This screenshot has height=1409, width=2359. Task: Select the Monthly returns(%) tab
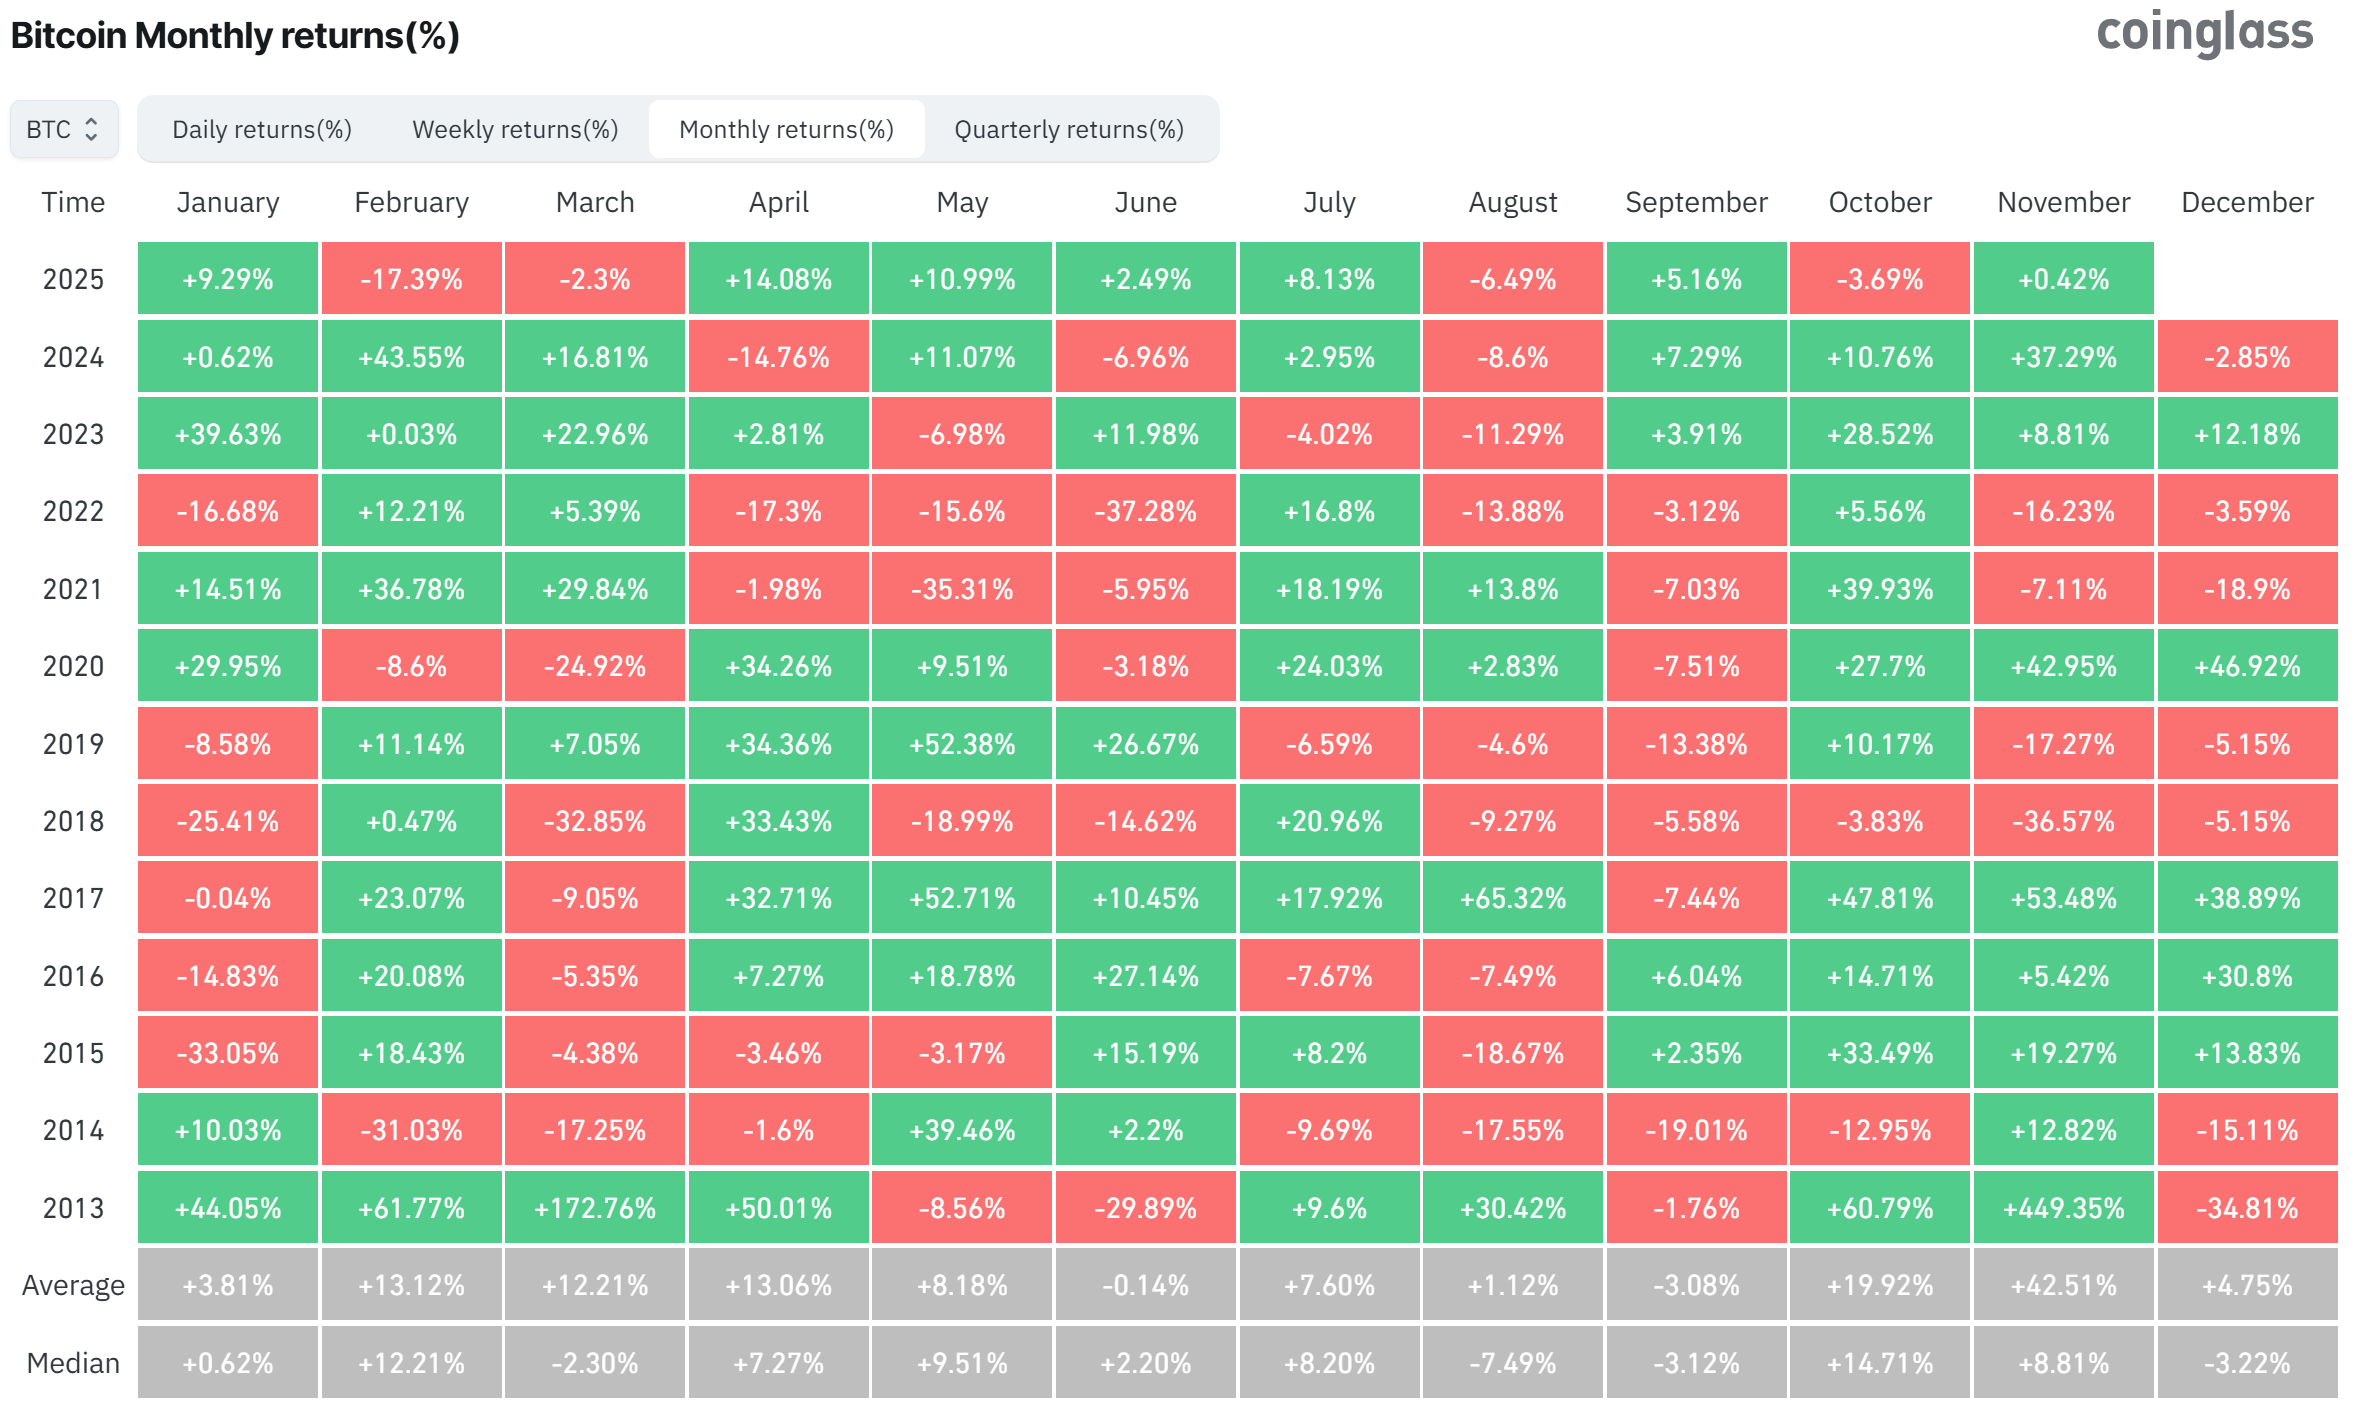(787, 128)
